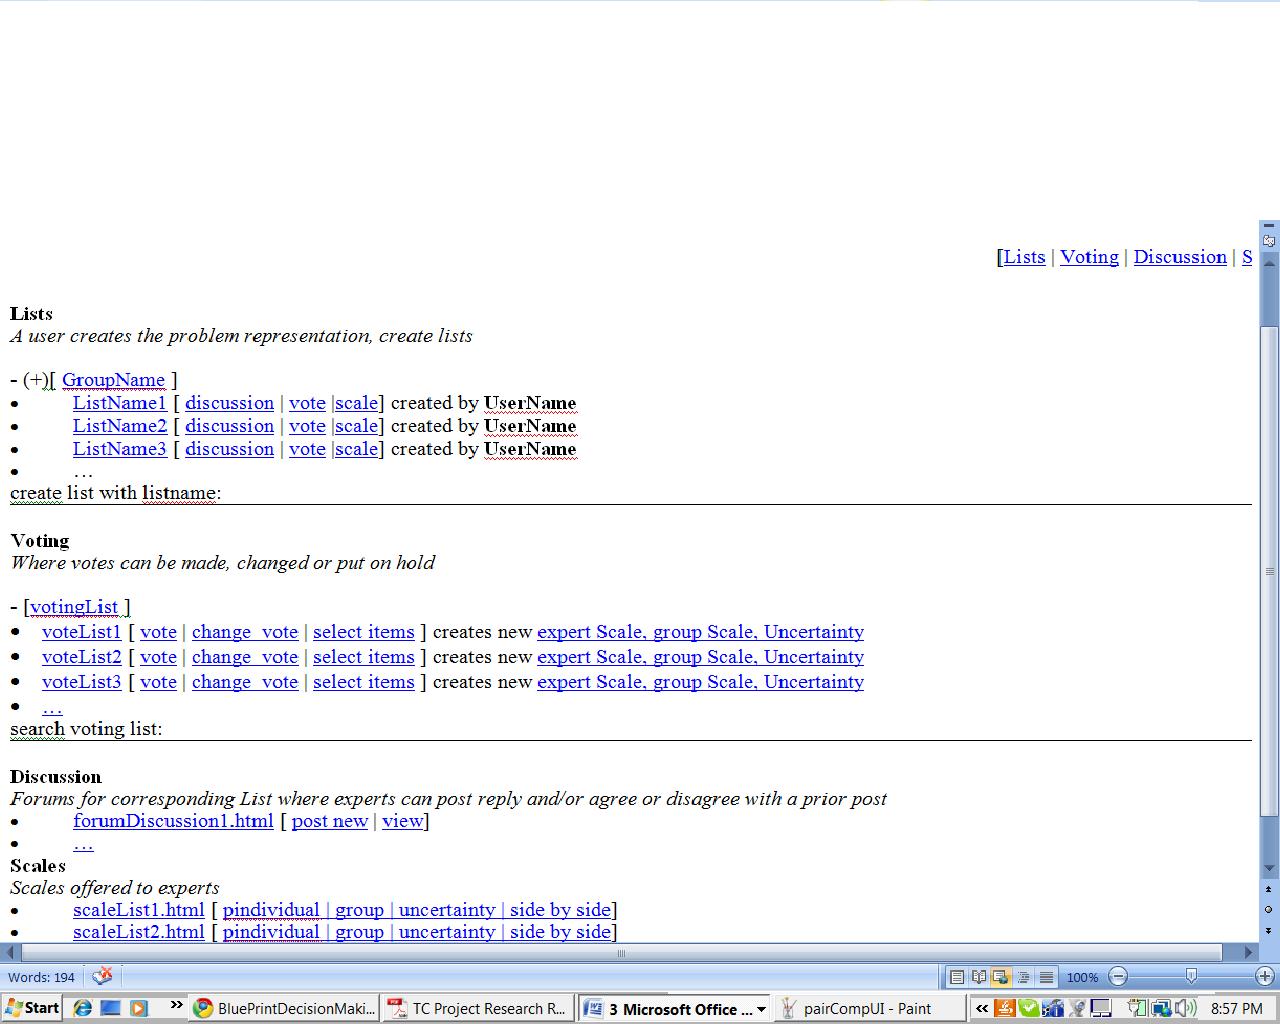
Task: Show hidden system tray icons
Action: point(981,1008)
